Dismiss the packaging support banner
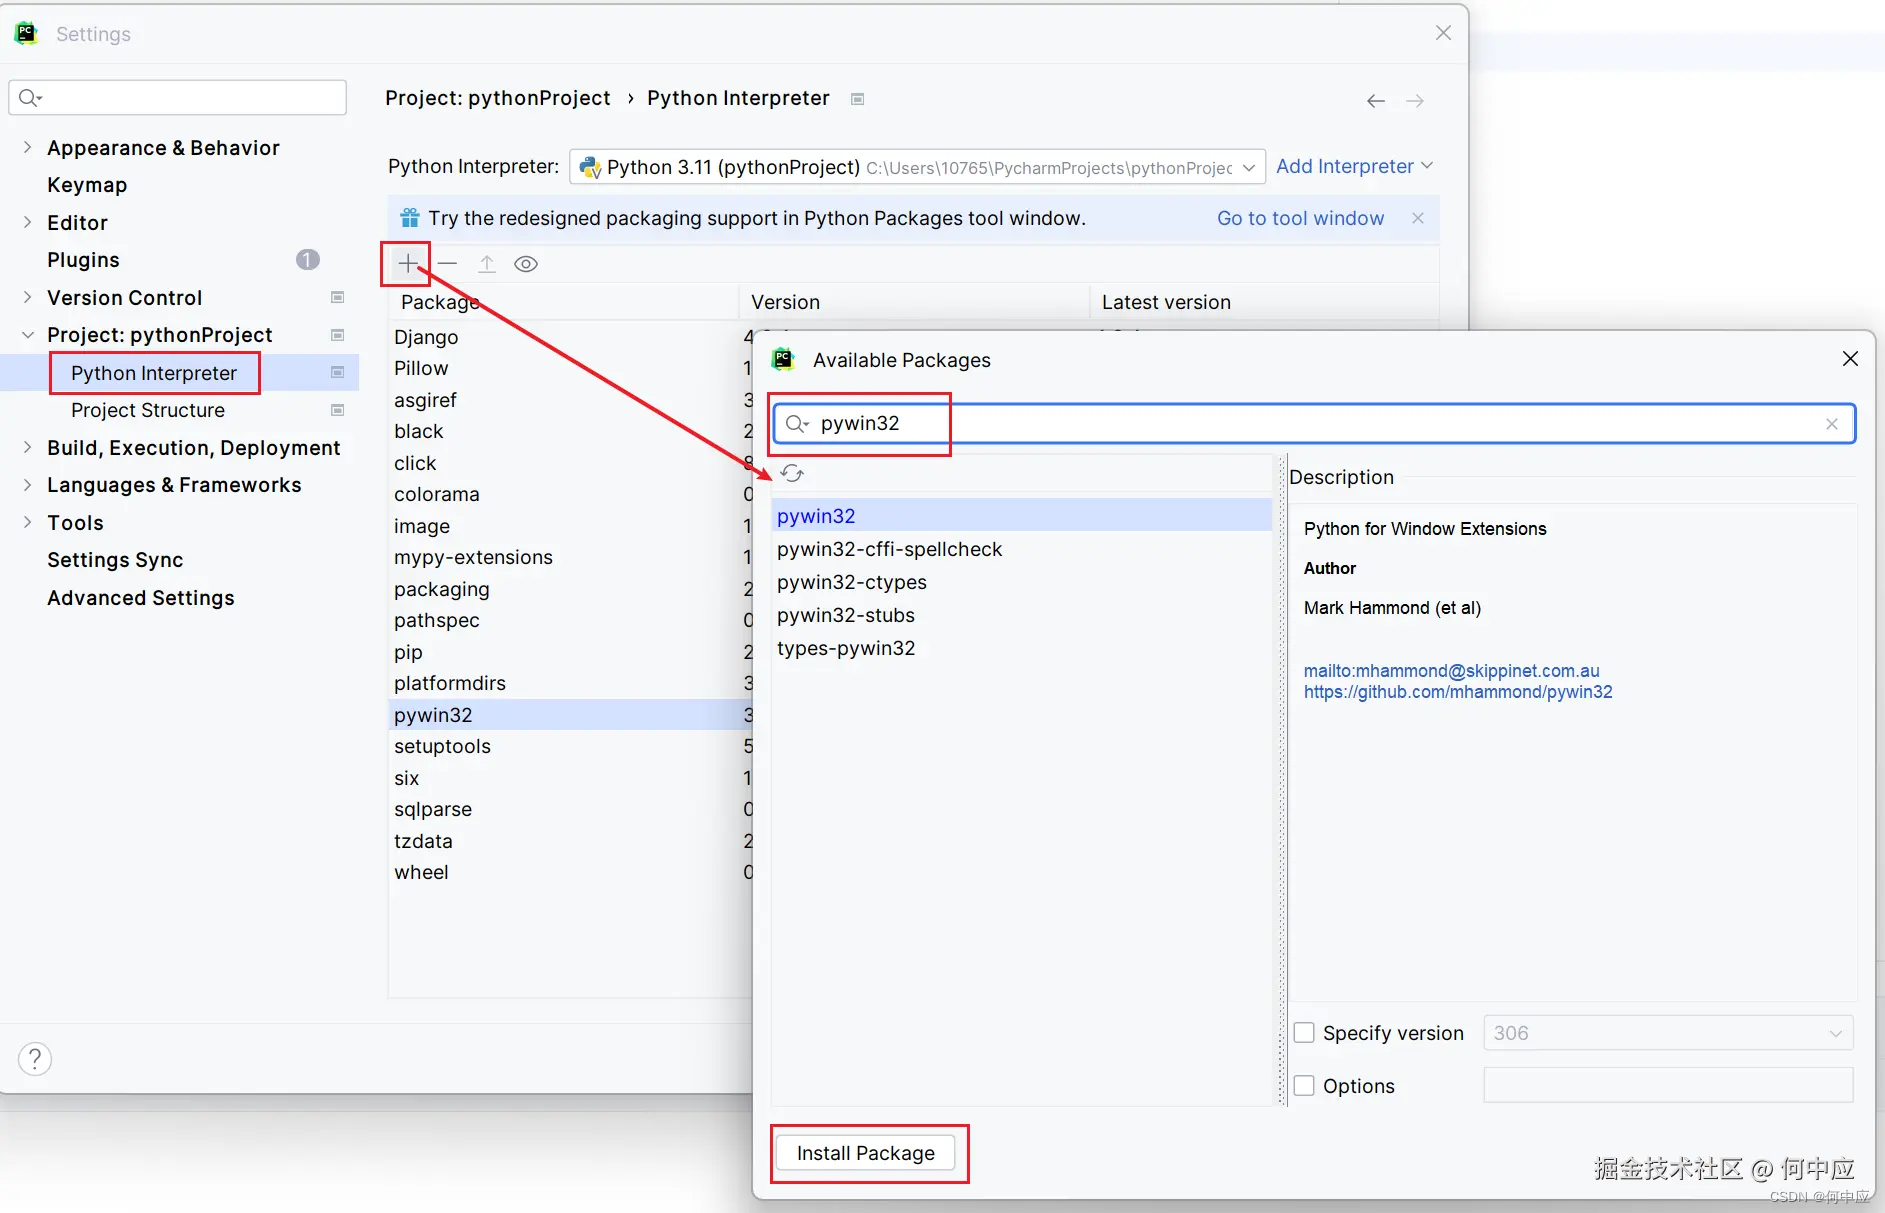1885x1213 pixels. pos(1418,218)
